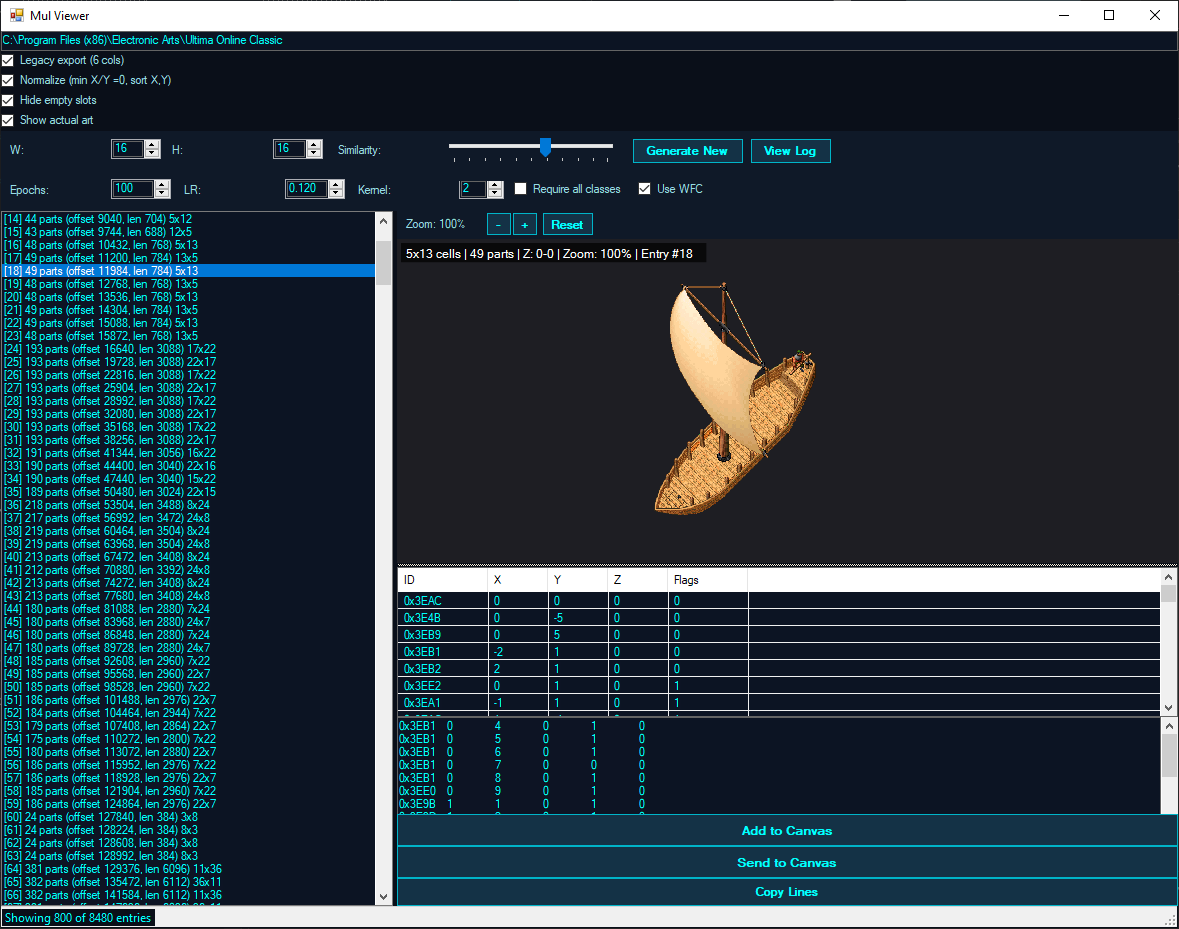Decrease LR with down arrow
Screen dimensions: 1179x929
pos(336,193)
